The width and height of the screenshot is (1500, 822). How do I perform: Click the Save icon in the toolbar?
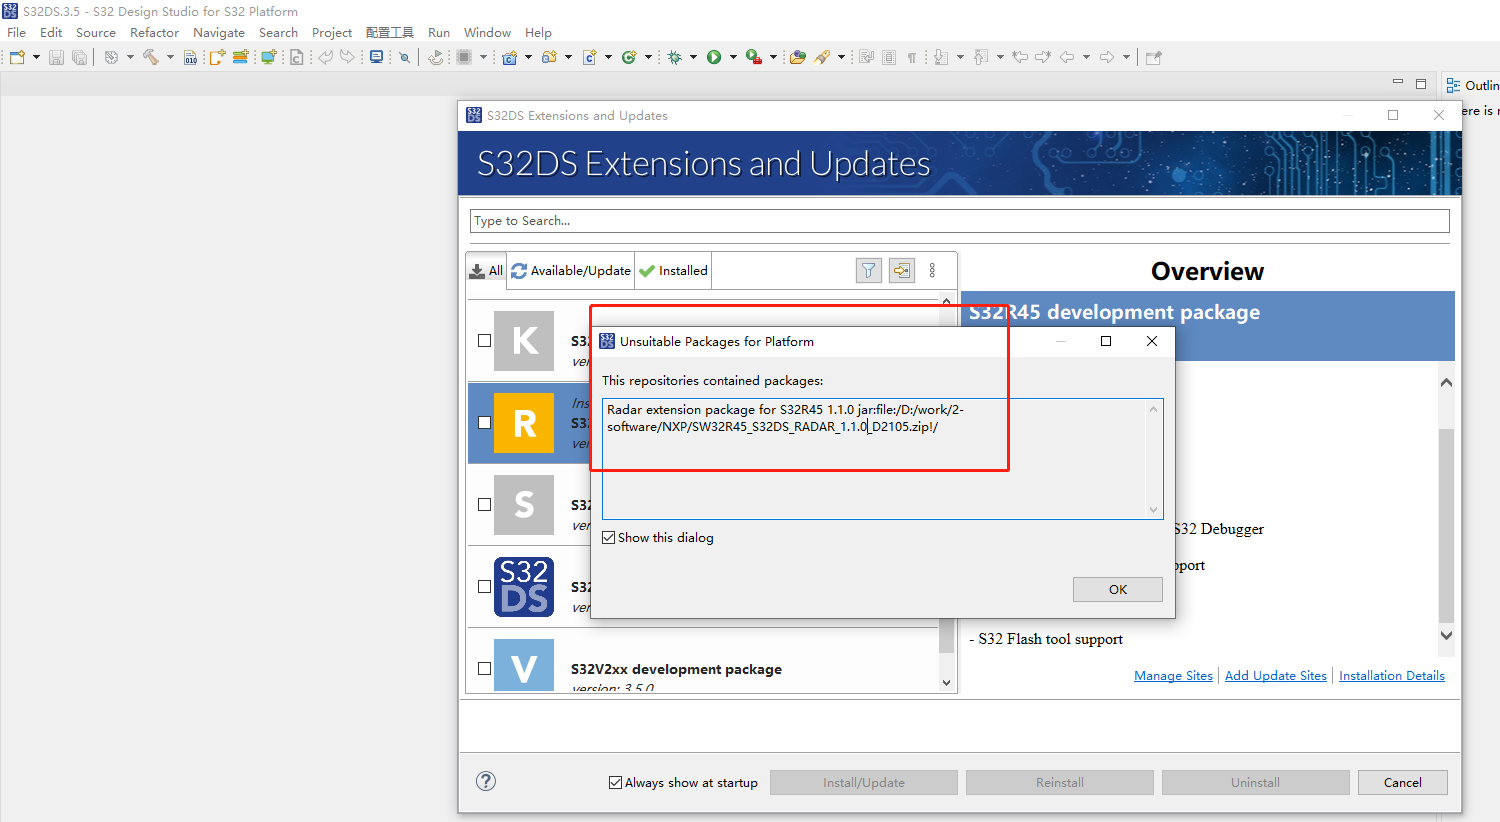(56, 57)
